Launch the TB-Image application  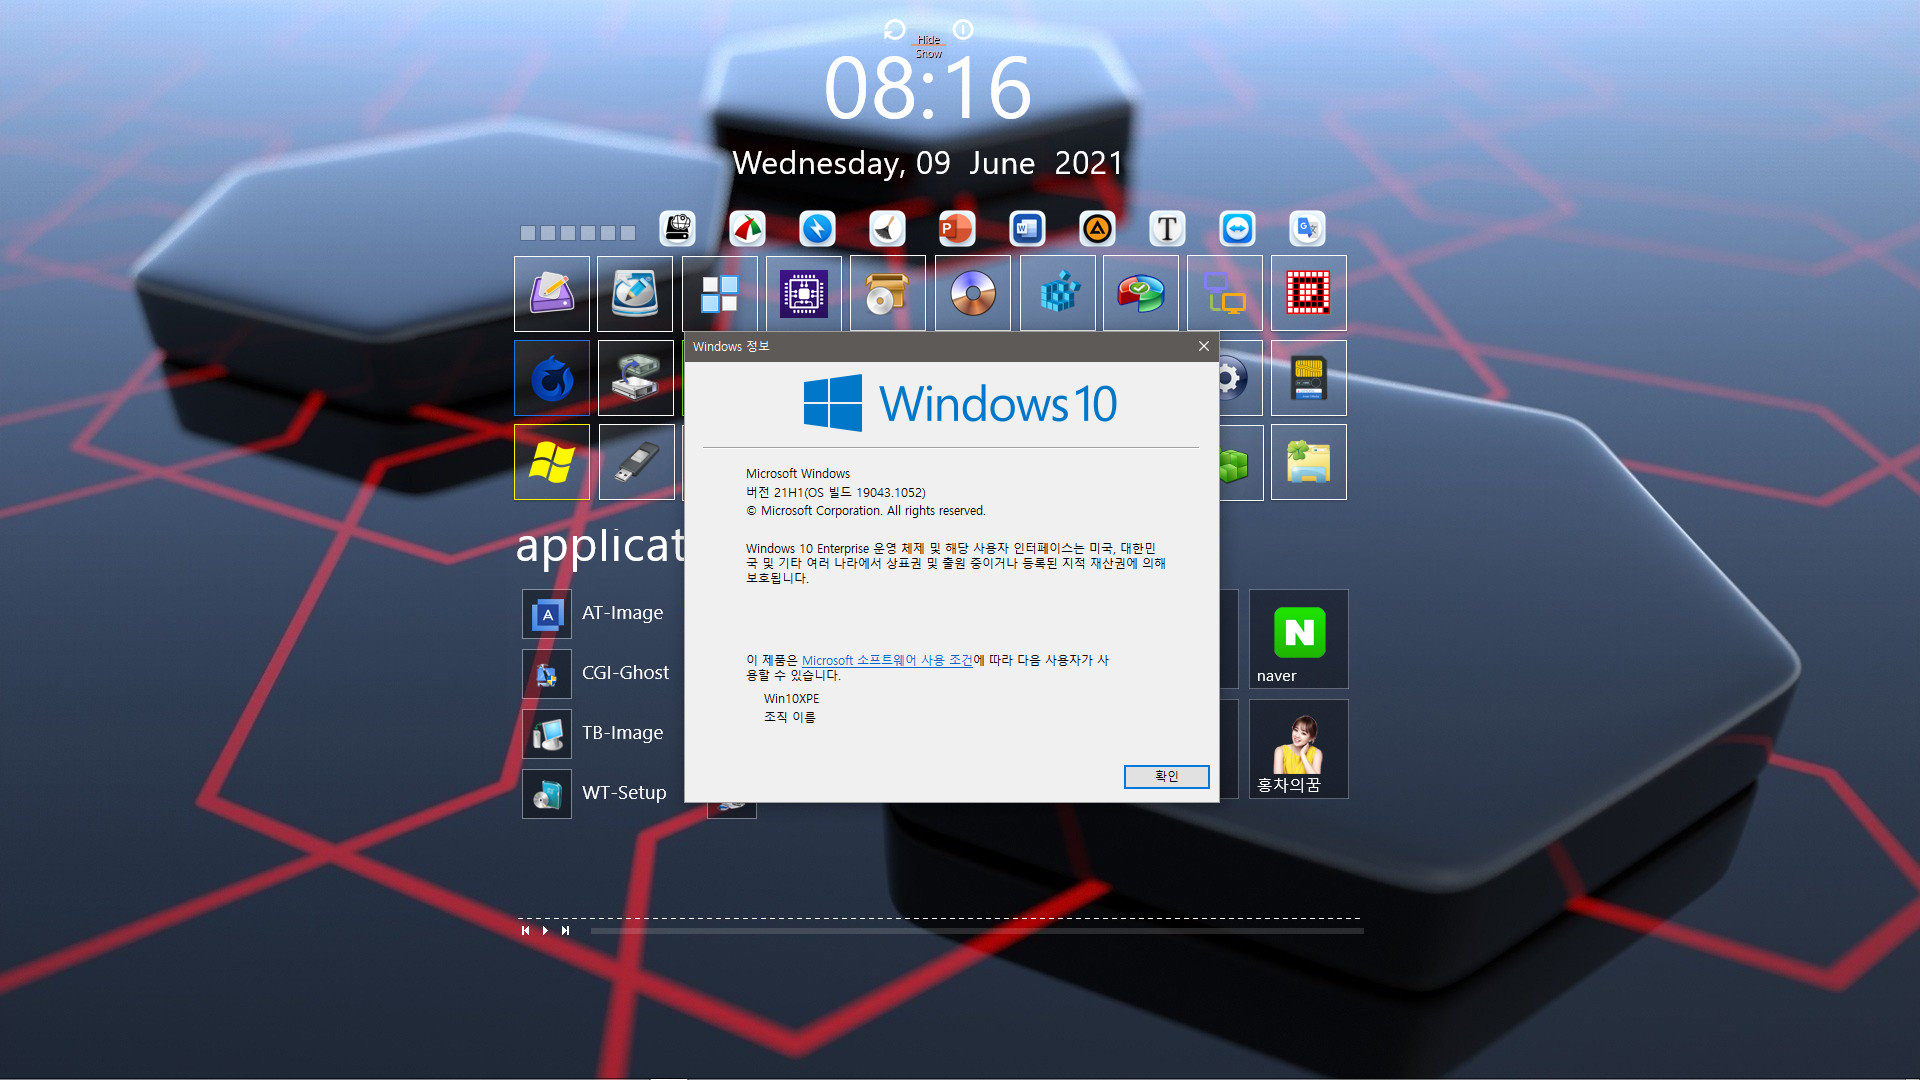(x=594, y=734)
